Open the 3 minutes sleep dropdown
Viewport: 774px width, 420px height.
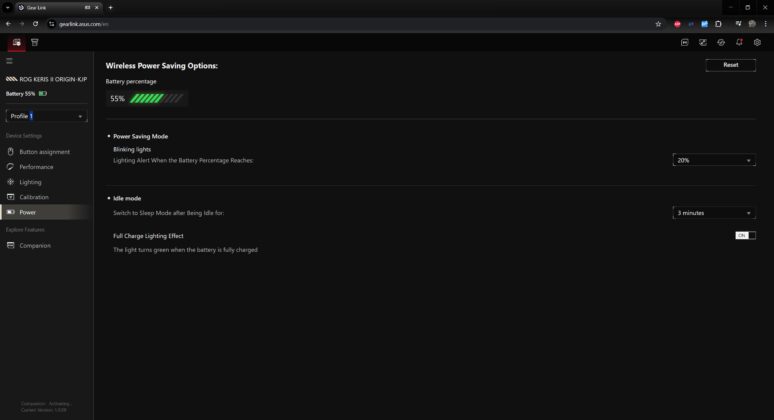pos(714,213)
